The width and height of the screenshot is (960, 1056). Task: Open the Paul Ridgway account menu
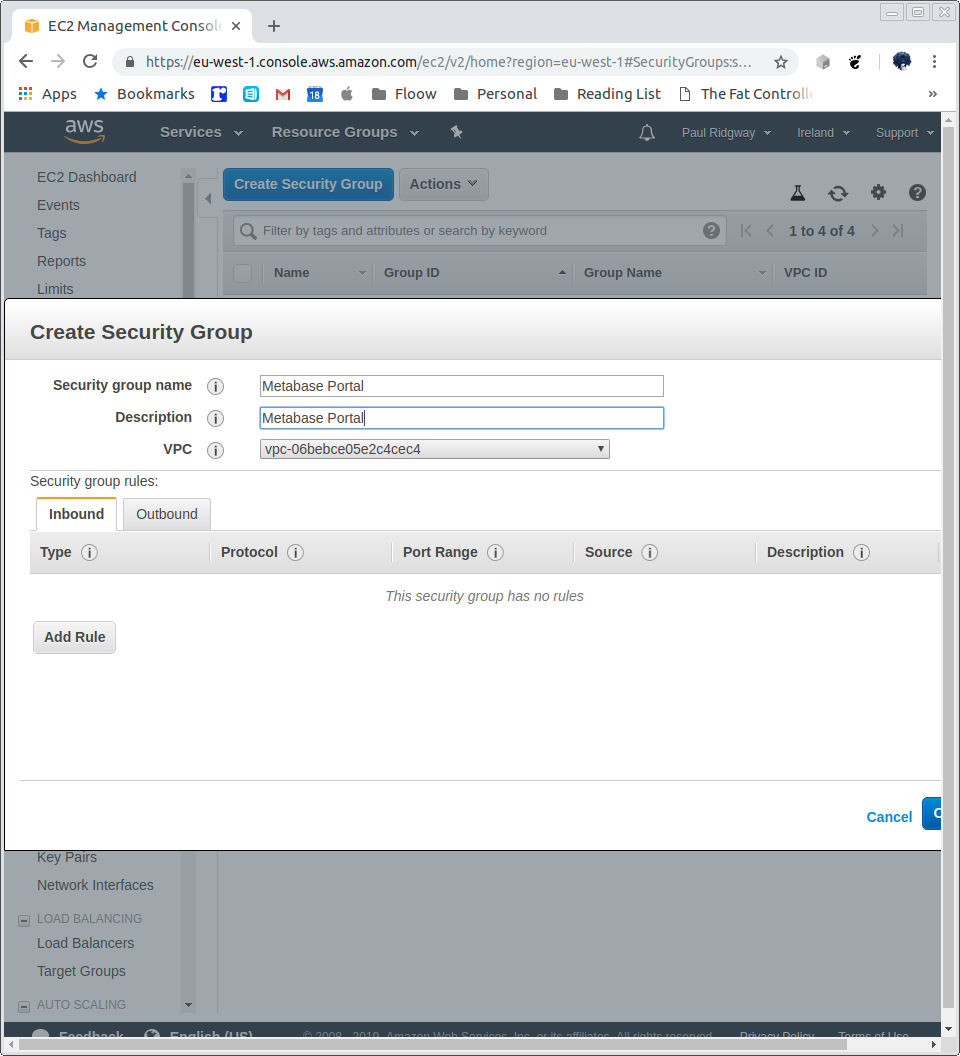tap(726, 133)
